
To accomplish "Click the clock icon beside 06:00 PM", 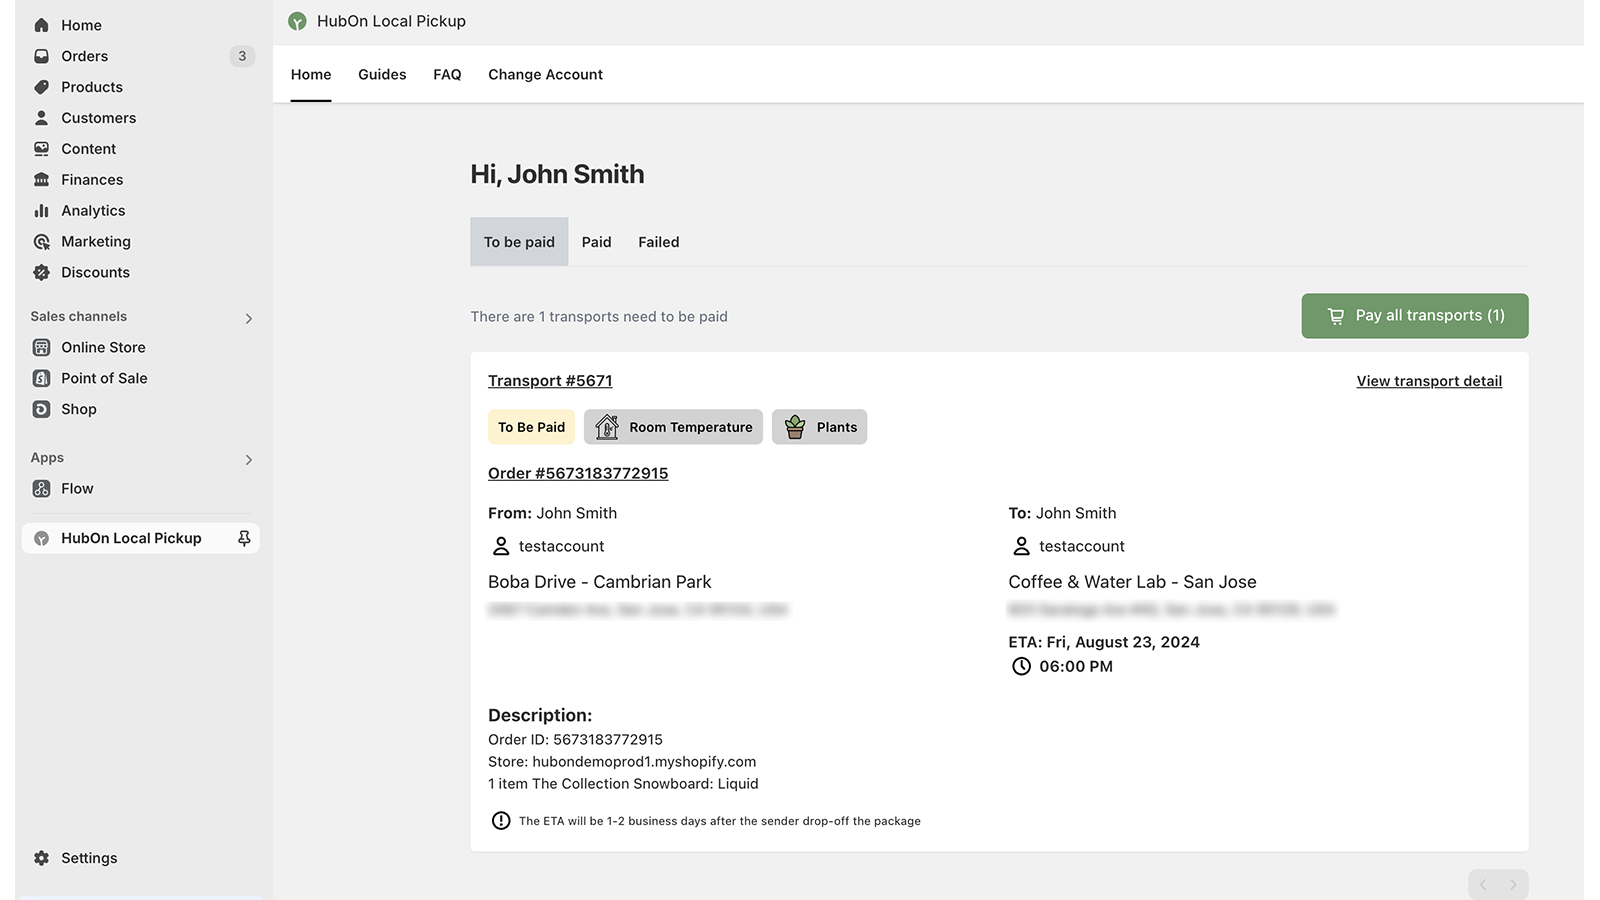I will 1021,666.
